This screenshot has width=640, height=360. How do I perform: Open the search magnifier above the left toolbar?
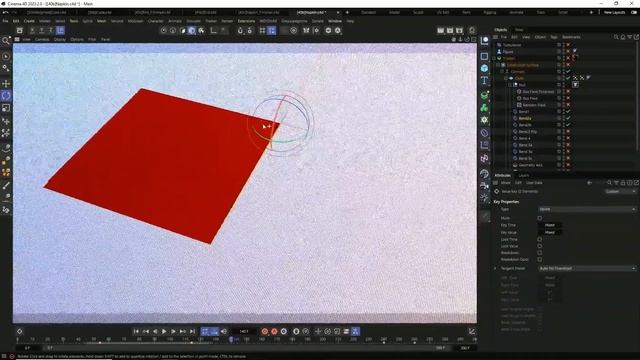click(5, 40)
